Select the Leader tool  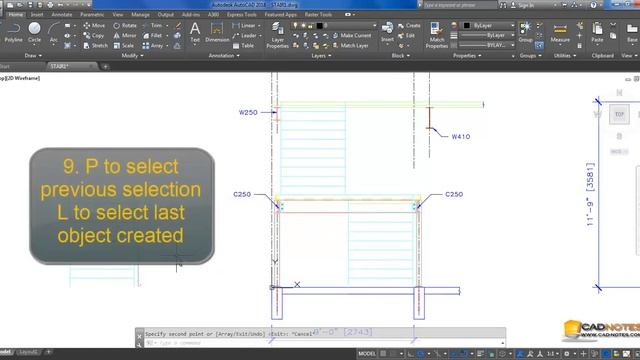click(x=245, y=36)
